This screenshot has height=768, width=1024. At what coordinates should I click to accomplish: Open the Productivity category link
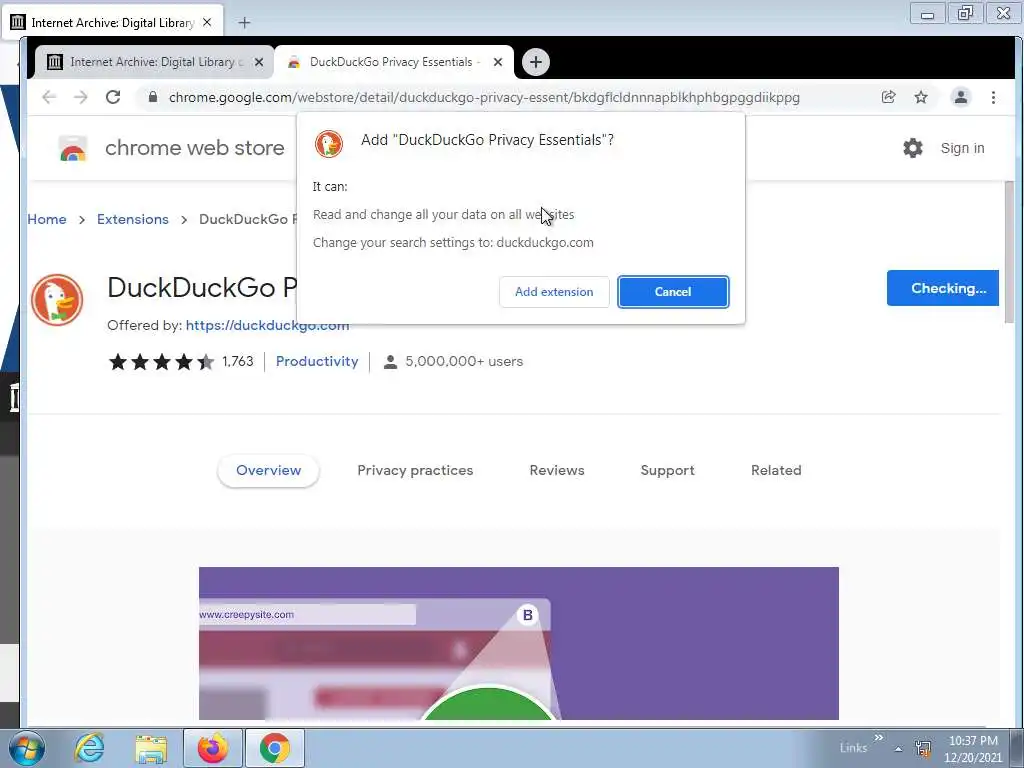point(317,362)
